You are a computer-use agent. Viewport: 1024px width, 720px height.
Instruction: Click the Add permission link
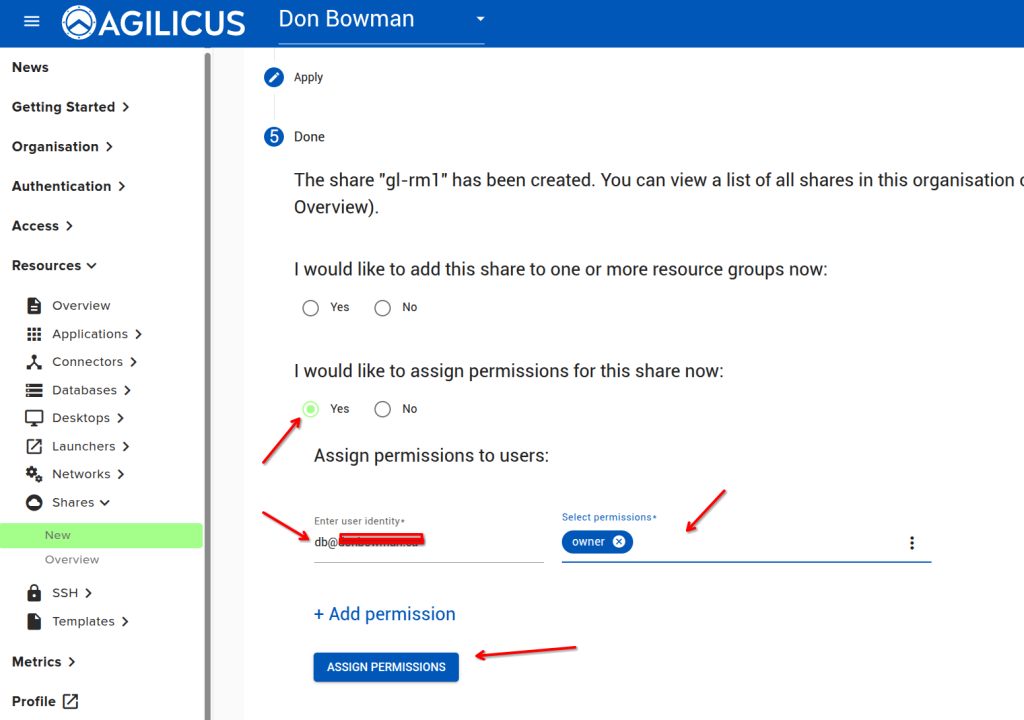[x=385, y=614]
